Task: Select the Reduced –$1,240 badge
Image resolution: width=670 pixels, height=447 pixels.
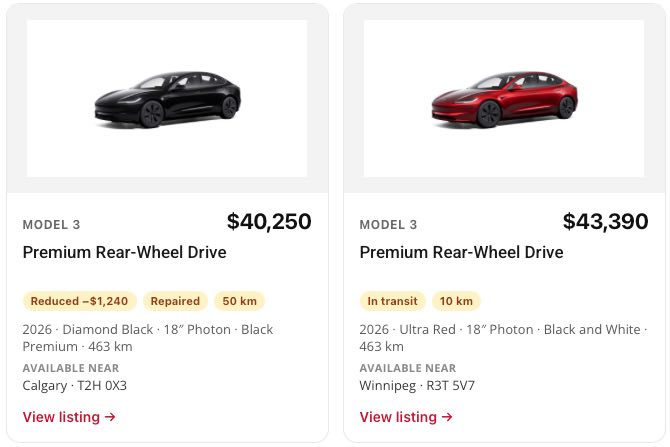Action: coord(79,301)
